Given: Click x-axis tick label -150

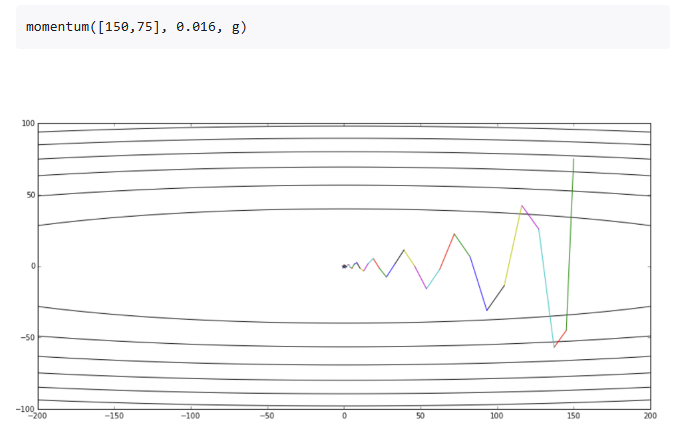Looking at the screenshot, I should click(114, 417).
